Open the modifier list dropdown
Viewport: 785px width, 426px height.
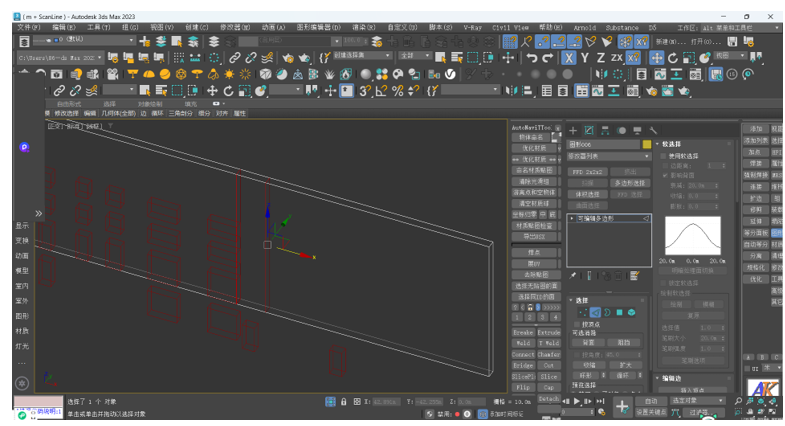(609, 156)
